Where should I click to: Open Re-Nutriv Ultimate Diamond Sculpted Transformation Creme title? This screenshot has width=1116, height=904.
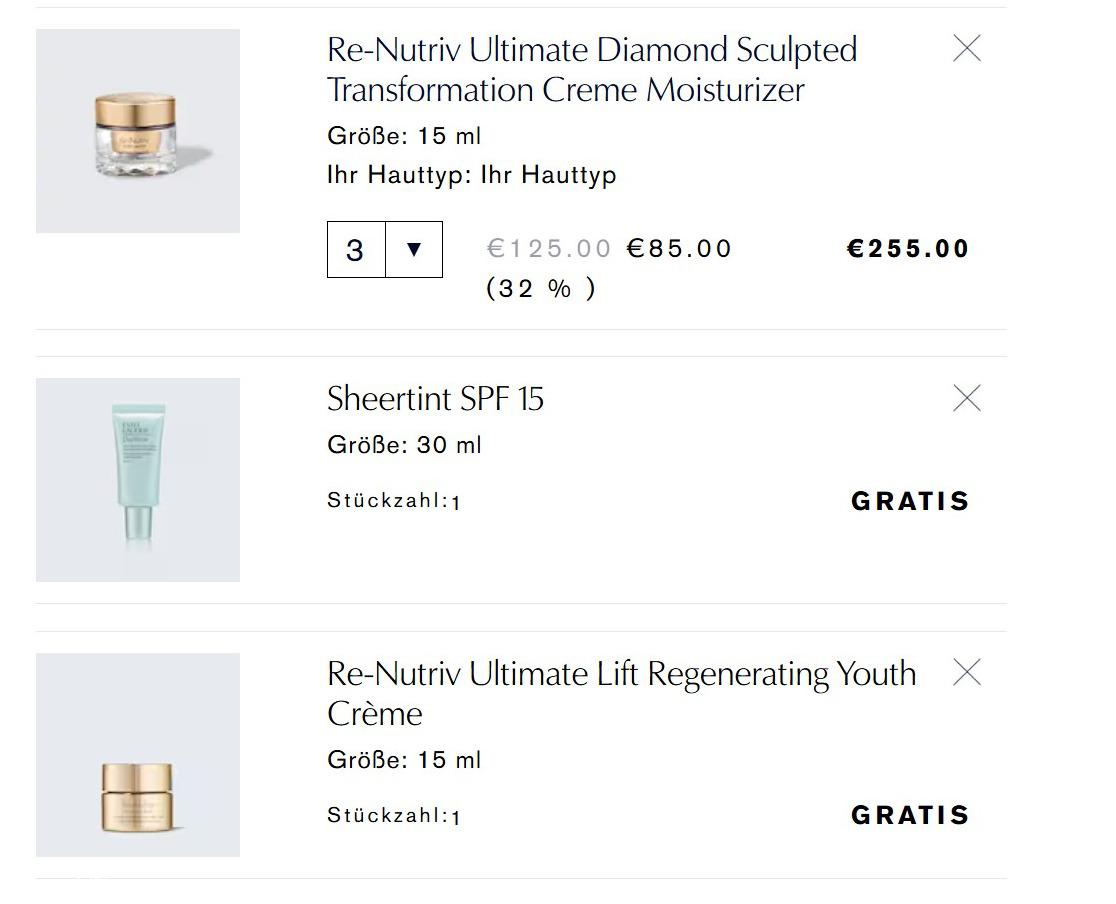591,69
